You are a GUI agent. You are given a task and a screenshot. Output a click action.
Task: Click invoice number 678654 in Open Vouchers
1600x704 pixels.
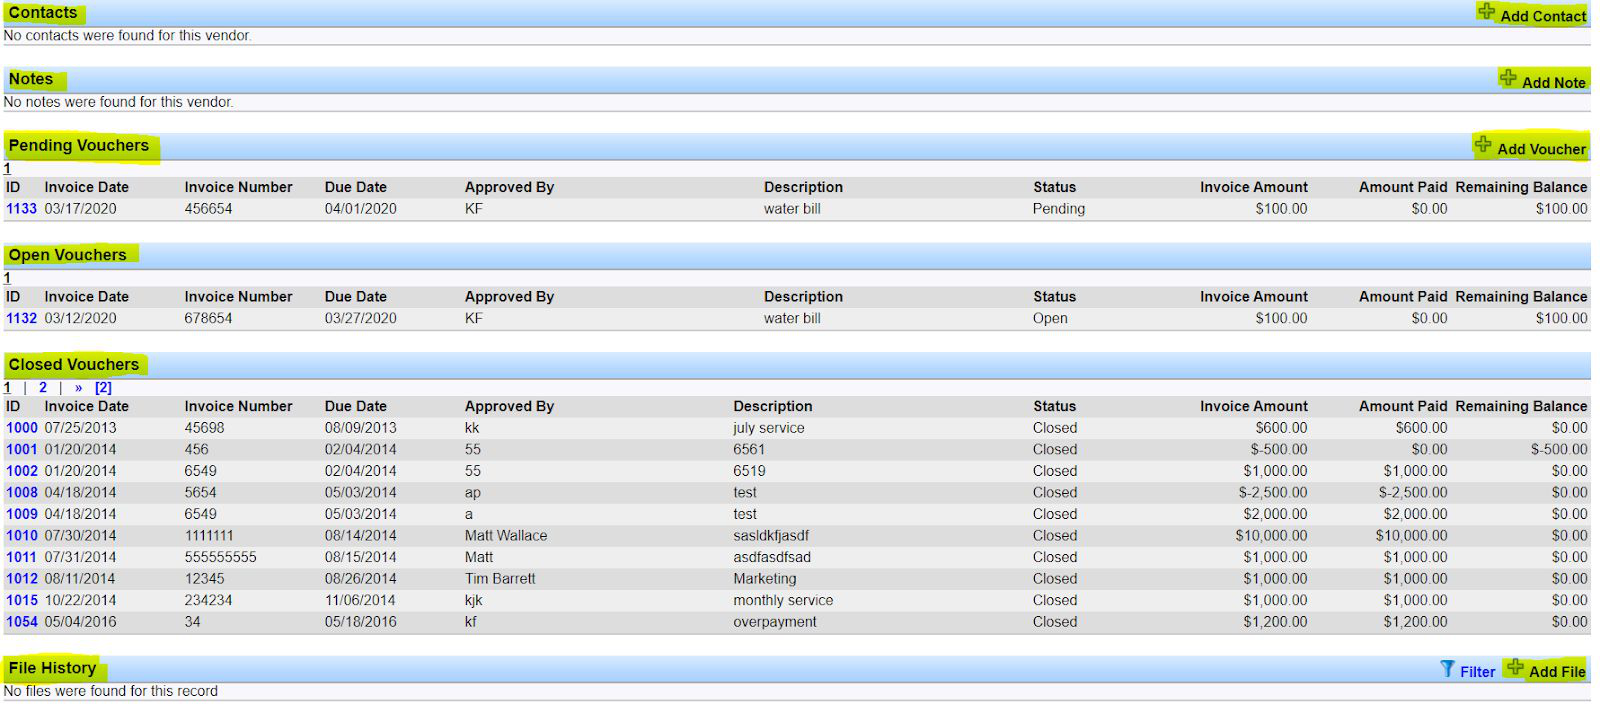click(x=208, y=318)
